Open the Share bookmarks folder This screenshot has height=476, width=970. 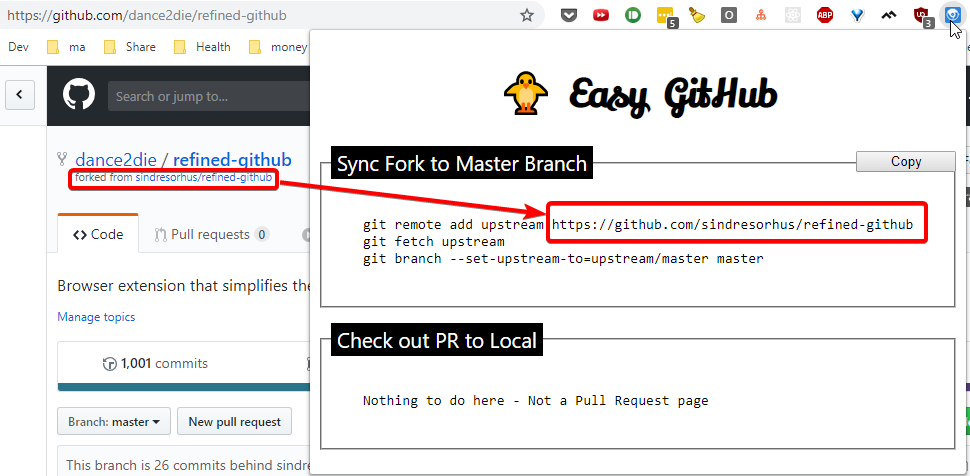point(130,47)
